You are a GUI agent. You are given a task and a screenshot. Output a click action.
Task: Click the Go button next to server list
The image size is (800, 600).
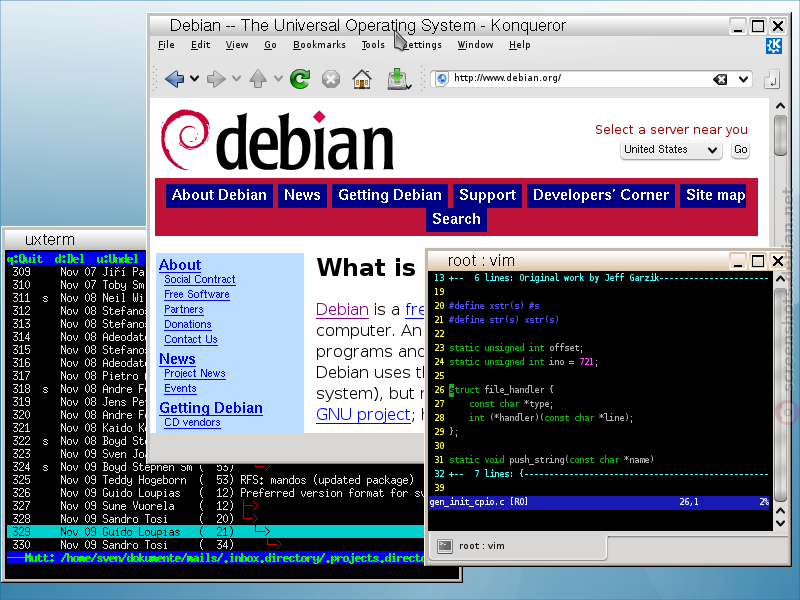pyautogui.click(x=740, y=149)
